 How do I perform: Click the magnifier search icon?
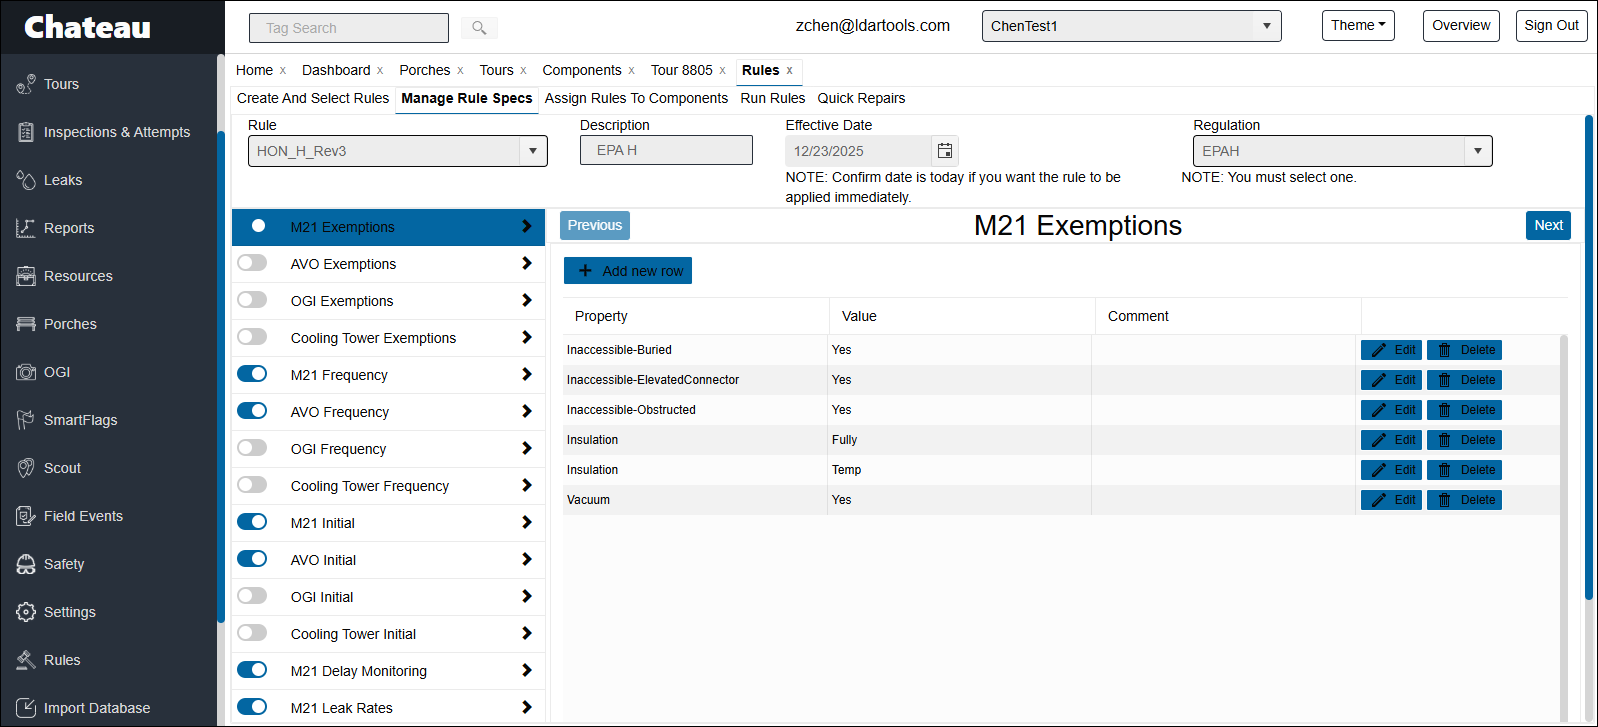pyautogui.click(x=479, y=28)
